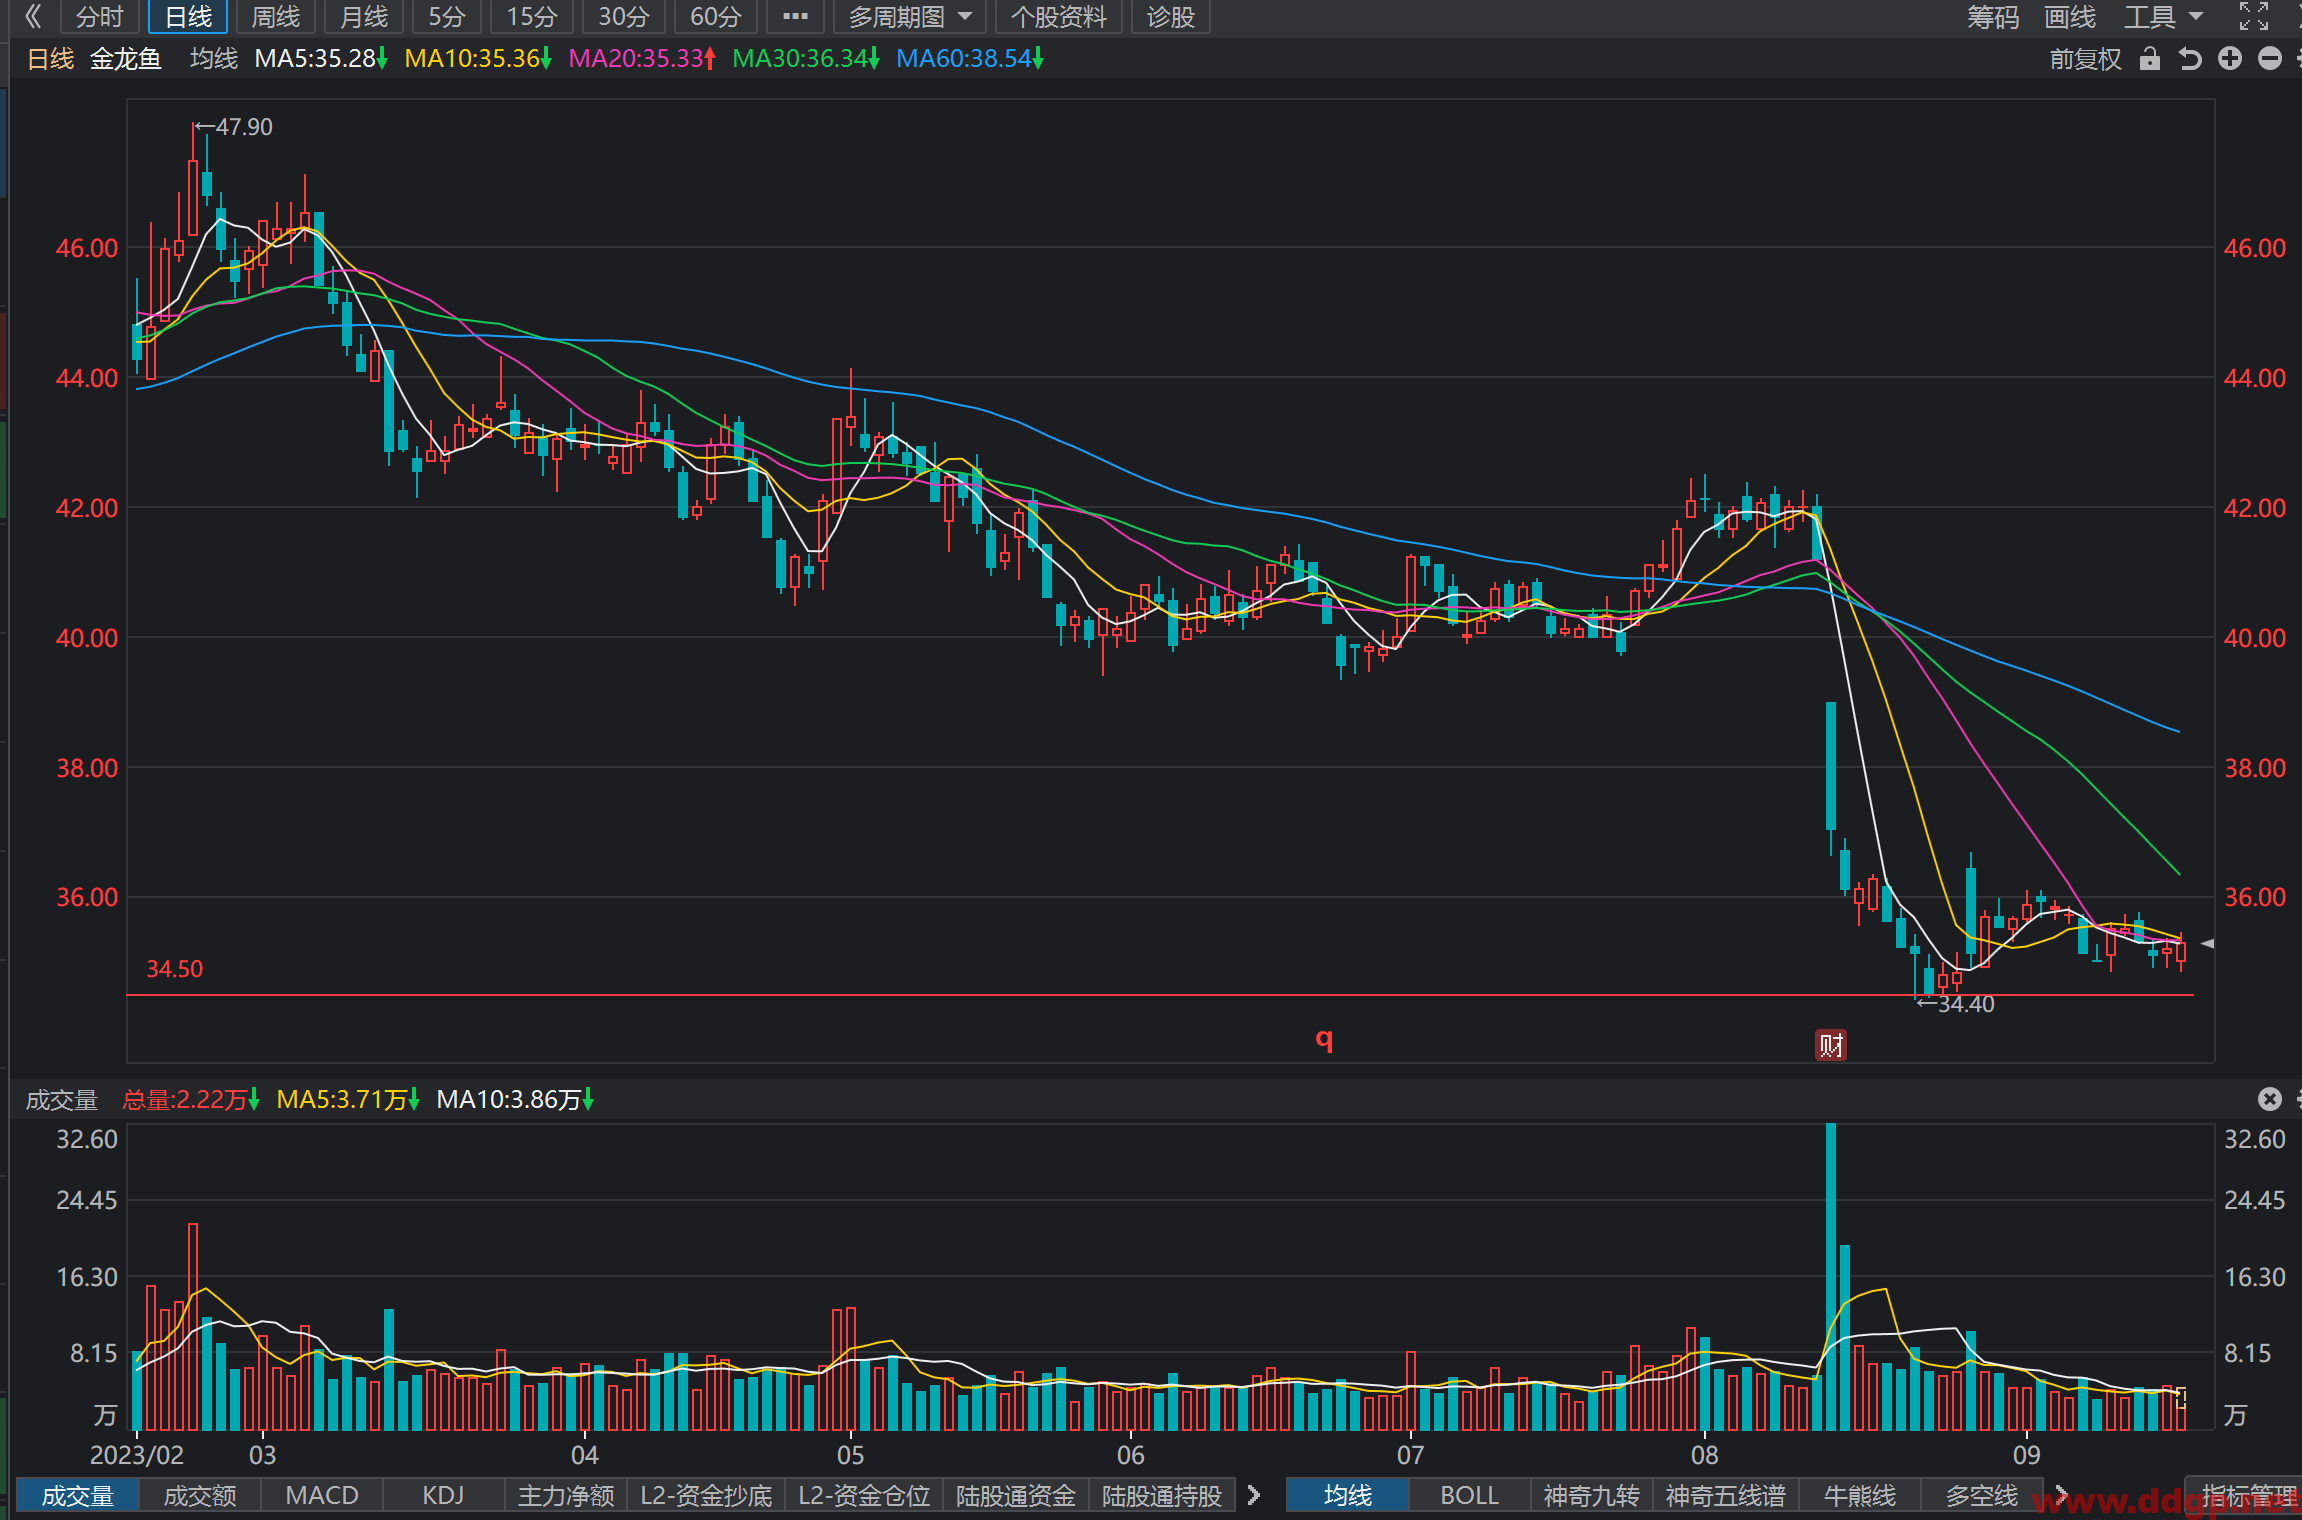This screenshot has height=1520, width=2302.
Task: Select 均线 main chart overlay tab
Action: pyautogui.click(x=1348, y=1496)
